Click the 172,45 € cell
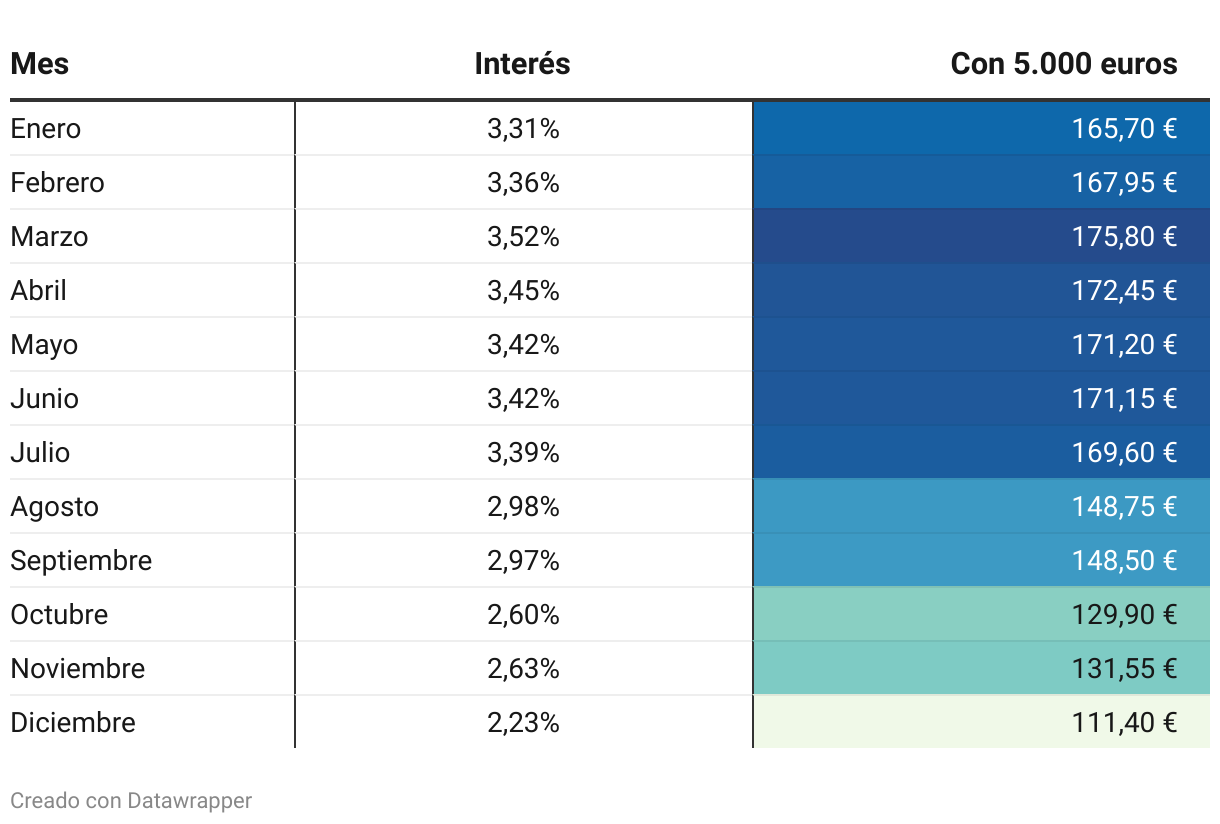This screenshot has height=824, width=1220. (1124, 291)
